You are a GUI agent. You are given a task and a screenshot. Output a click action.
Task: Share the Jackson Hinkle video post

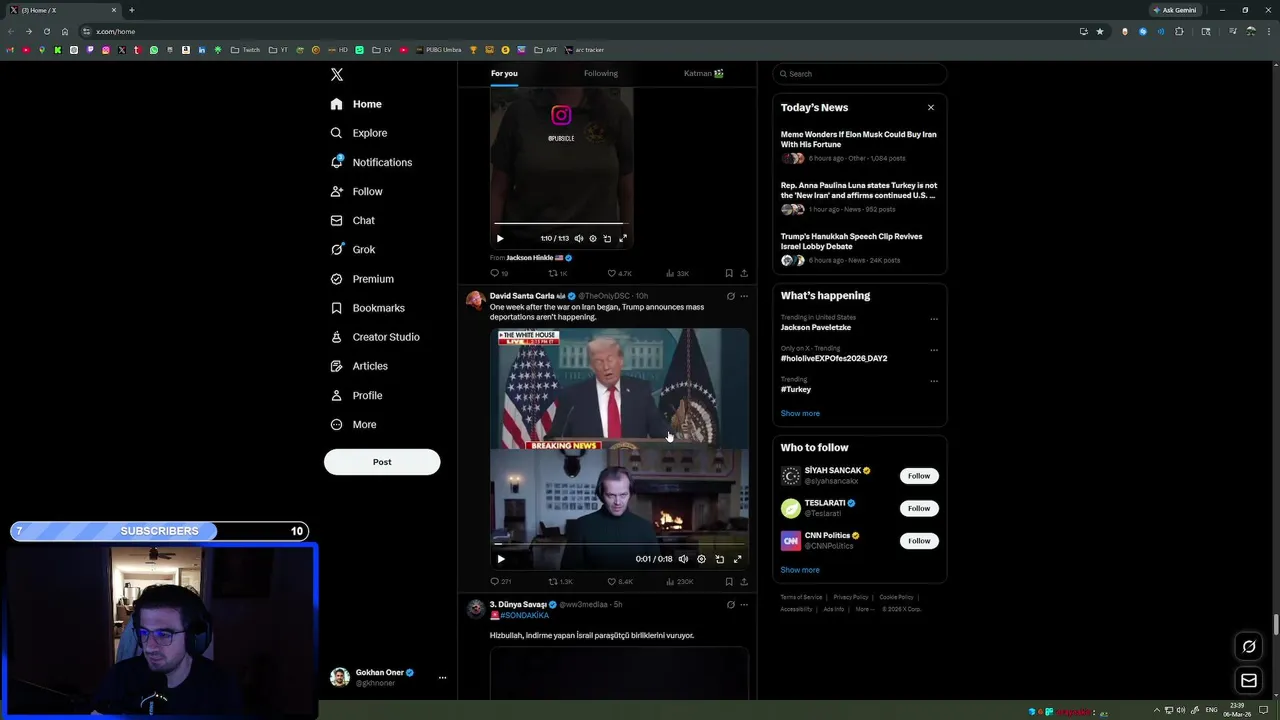click(743, 273)
